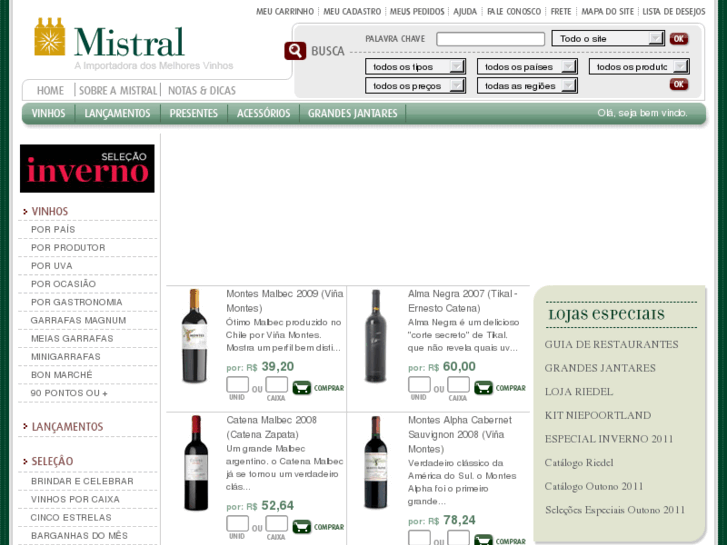Open the Presentes tab
Screen dimensions: 727x545
click(x=193, y=114)
